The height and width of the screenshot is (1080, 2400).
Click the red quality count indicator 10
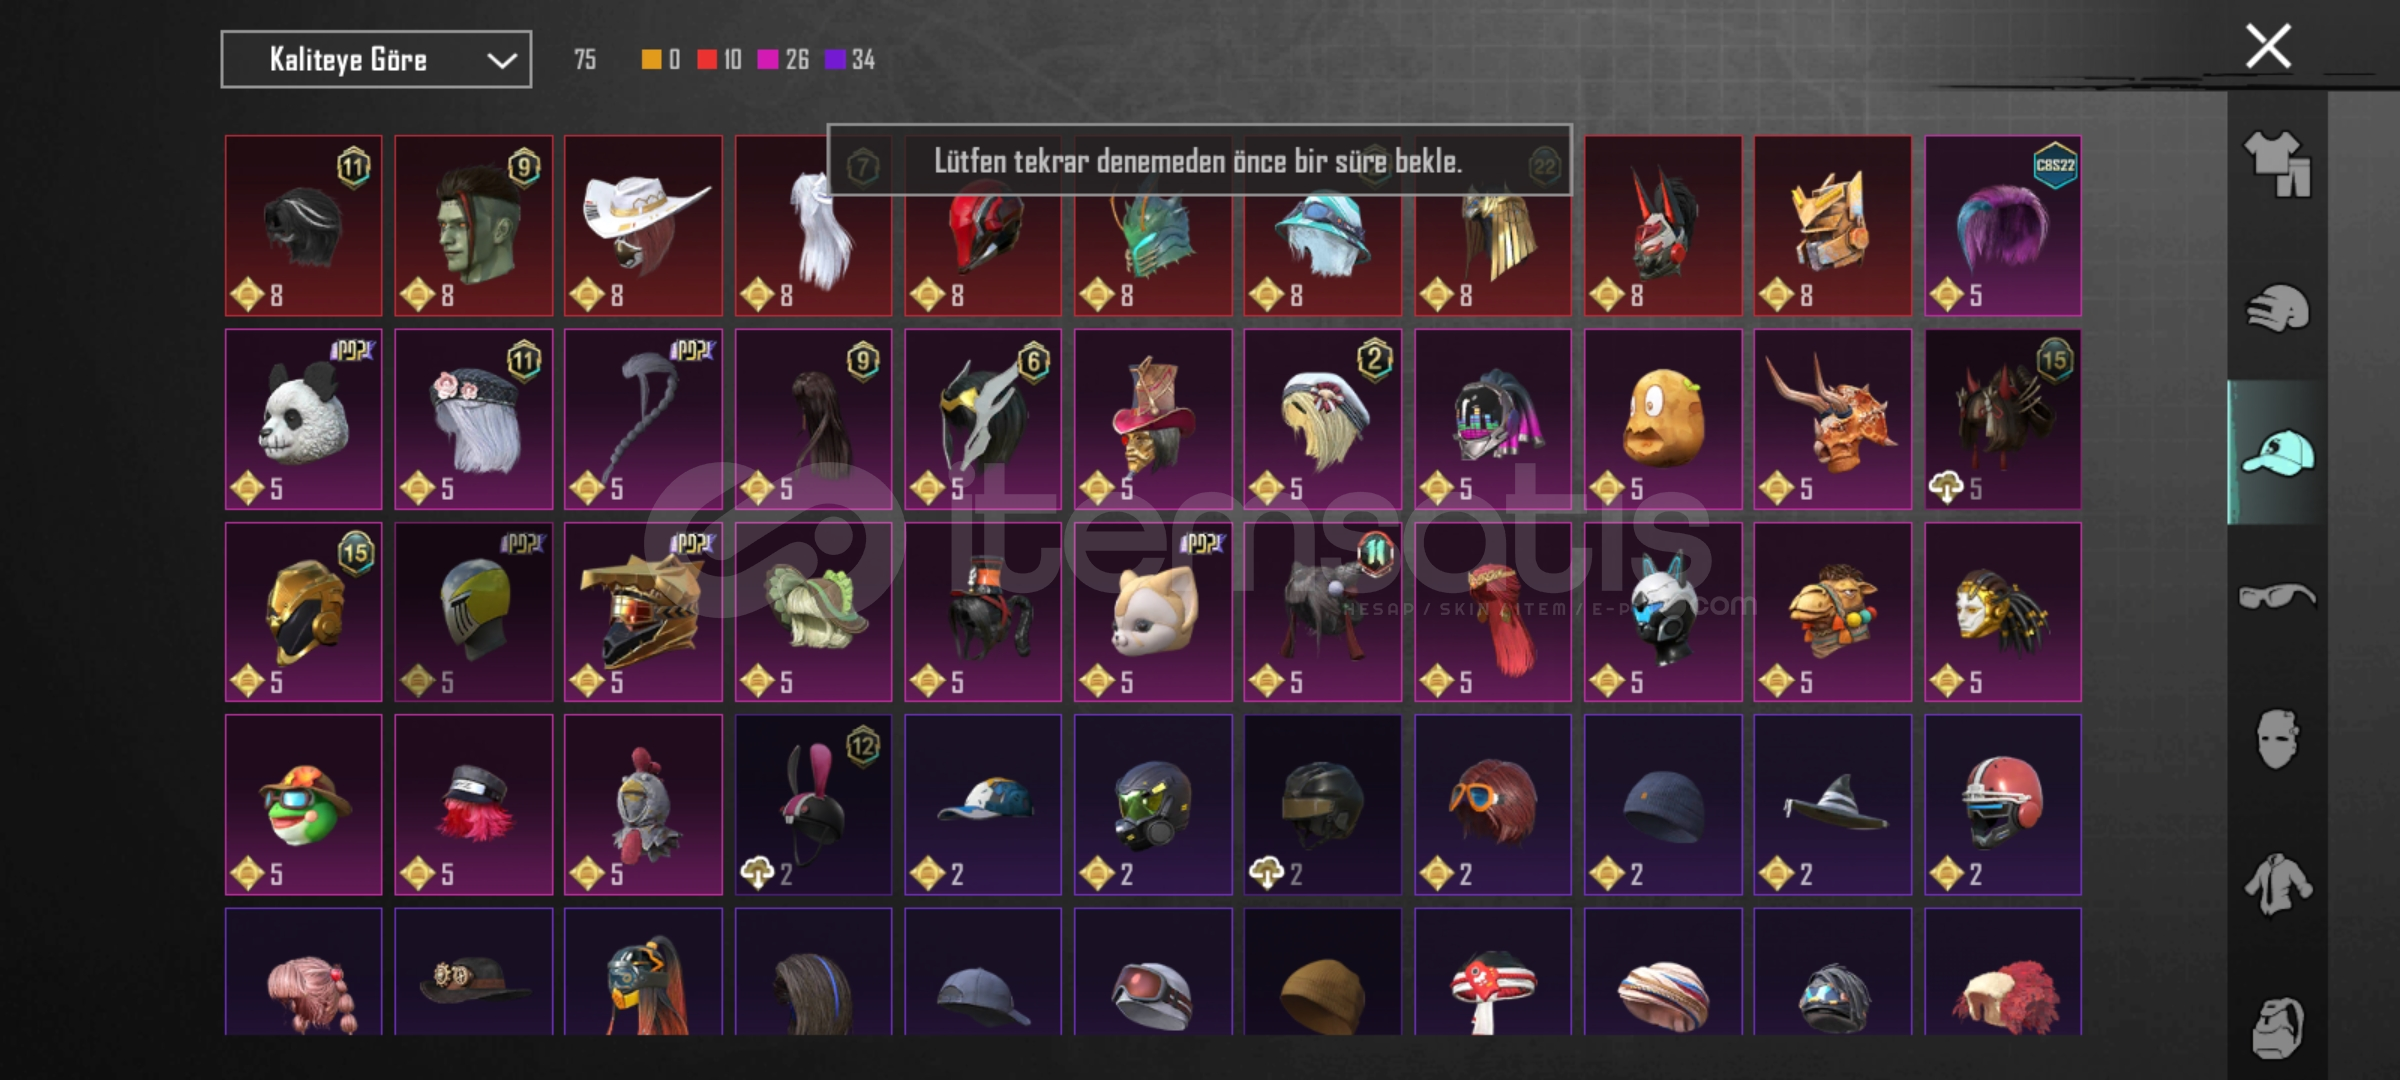[720, 60]
